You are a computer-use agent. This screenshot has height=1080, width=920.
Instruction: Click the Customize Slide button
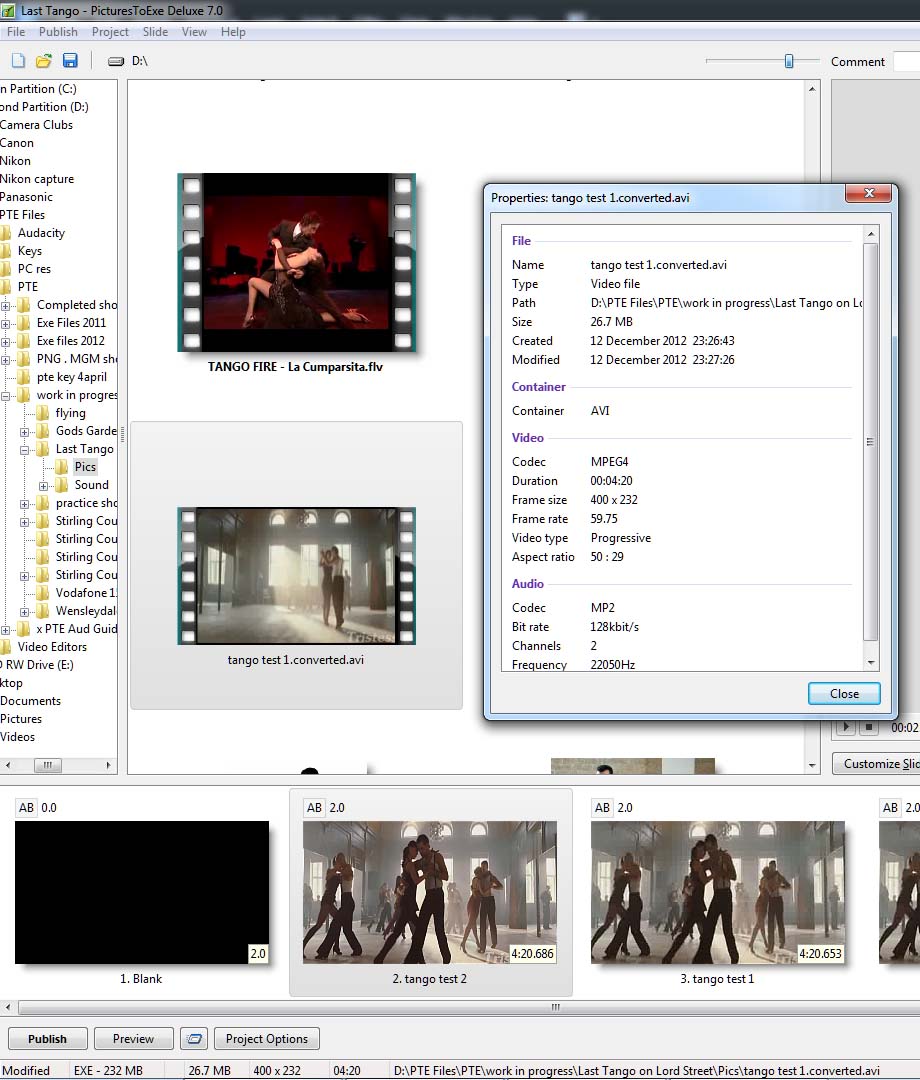coord(877,763)
